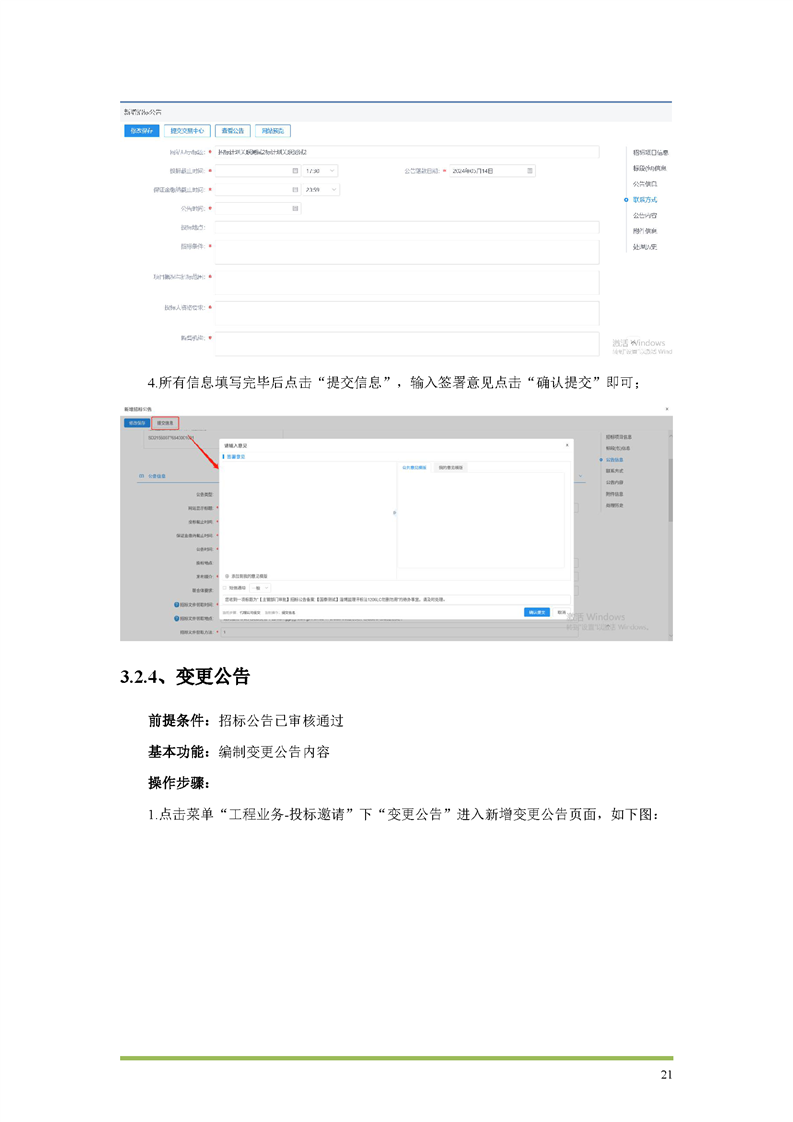793x1122 pixels.
Task: Switch to the 我的意见模板 tab
Action: coord(451,467)
